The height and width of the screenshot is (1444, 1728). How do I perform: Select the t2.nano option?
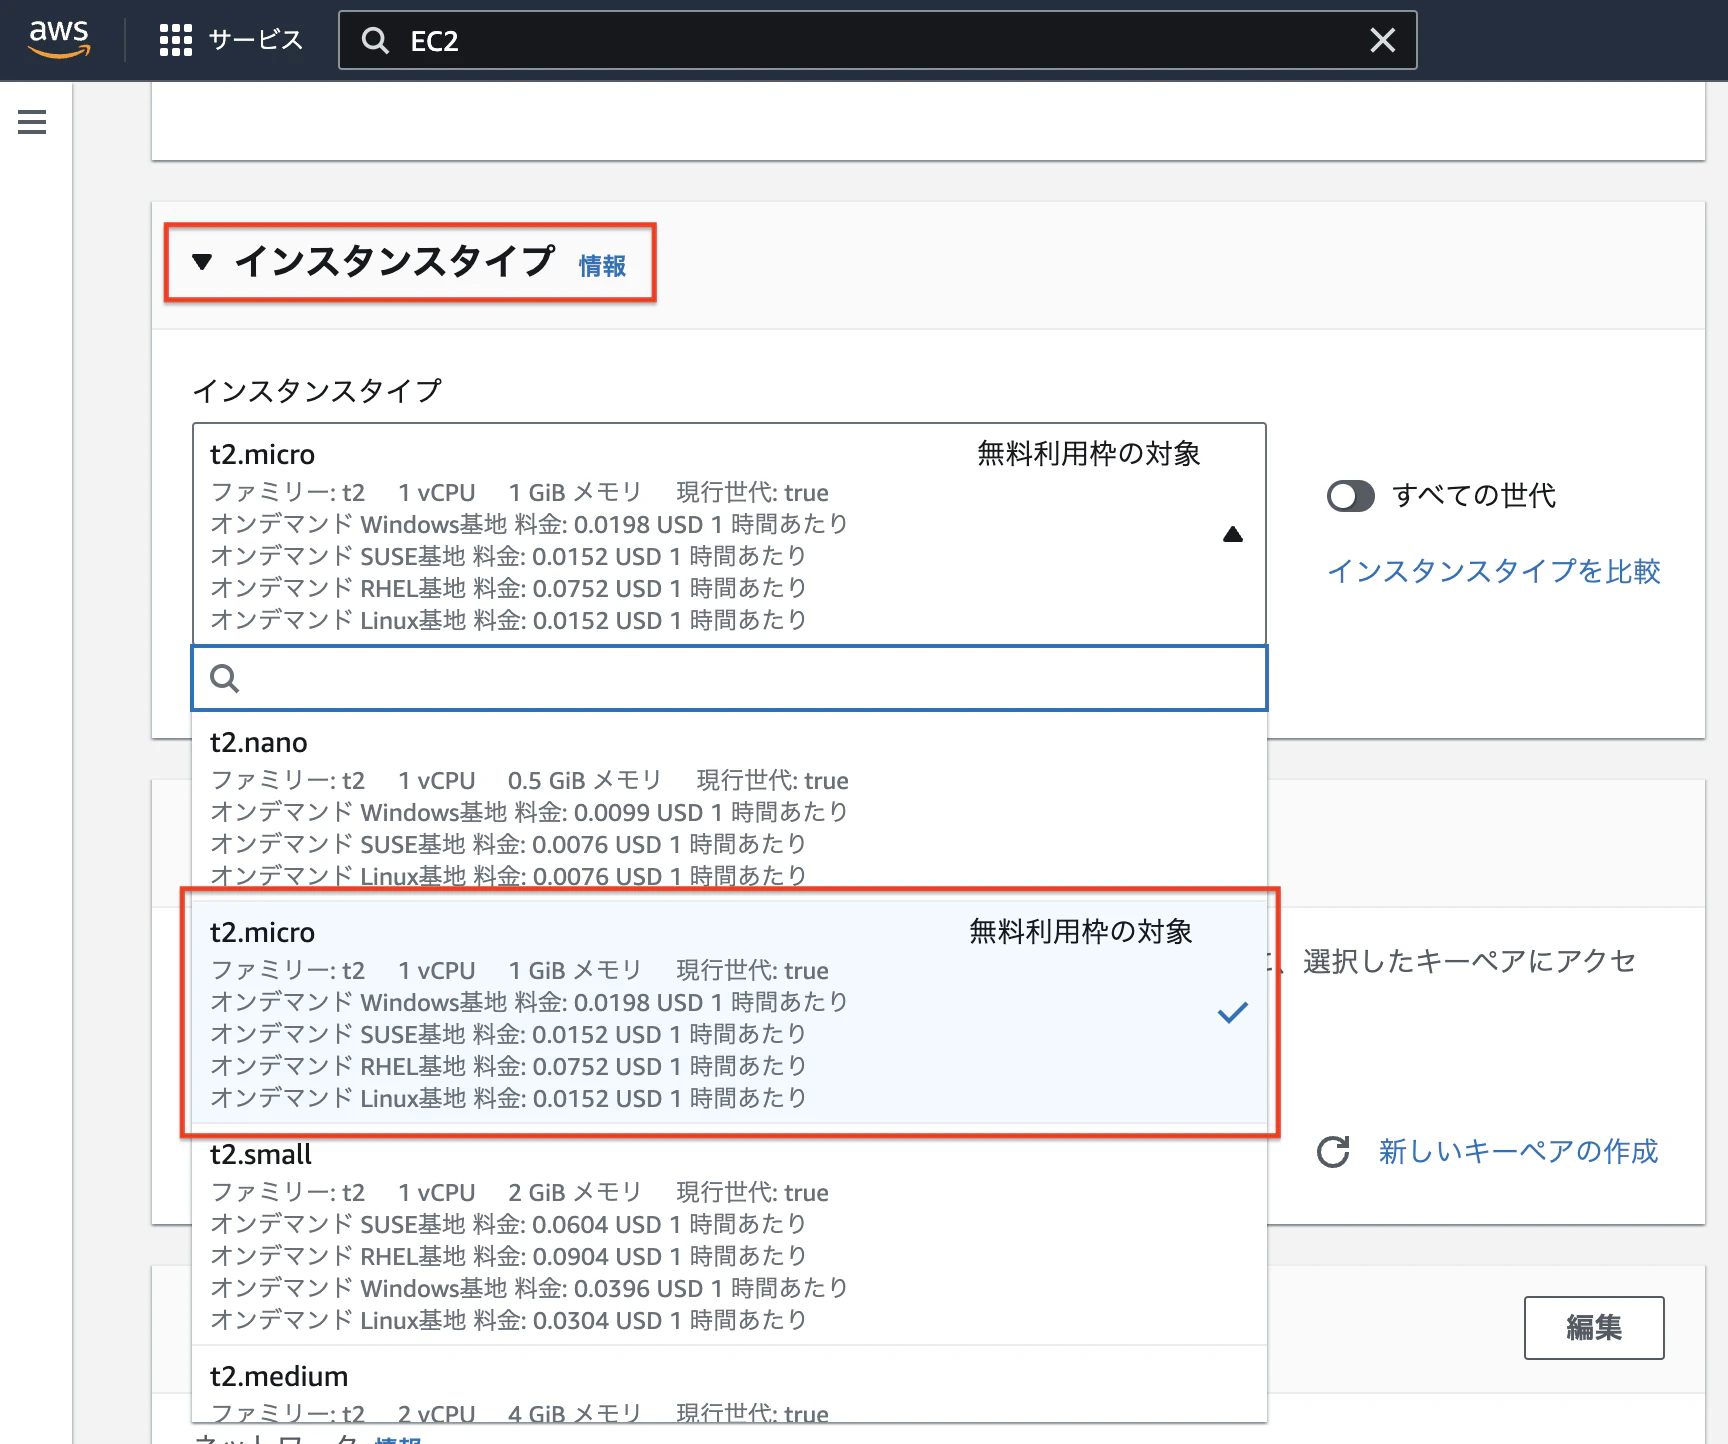[x=729, y=806]
